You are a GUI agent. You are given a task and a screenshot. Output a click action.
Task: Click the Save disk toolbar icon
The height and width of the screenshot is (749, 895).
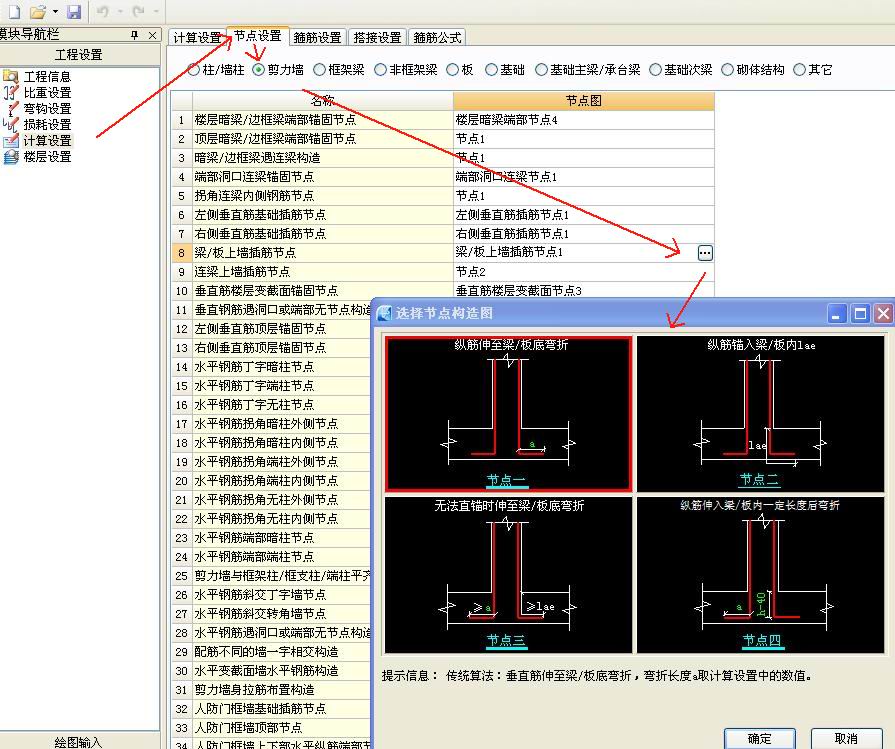[x=74, y=11]
